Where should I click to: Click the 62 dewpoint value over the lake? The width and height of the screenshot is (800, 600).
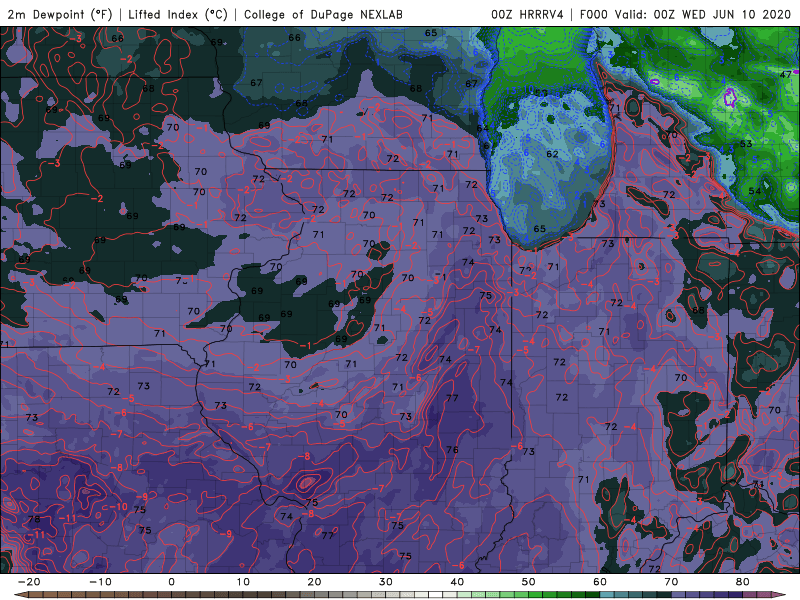click(552, 154)
